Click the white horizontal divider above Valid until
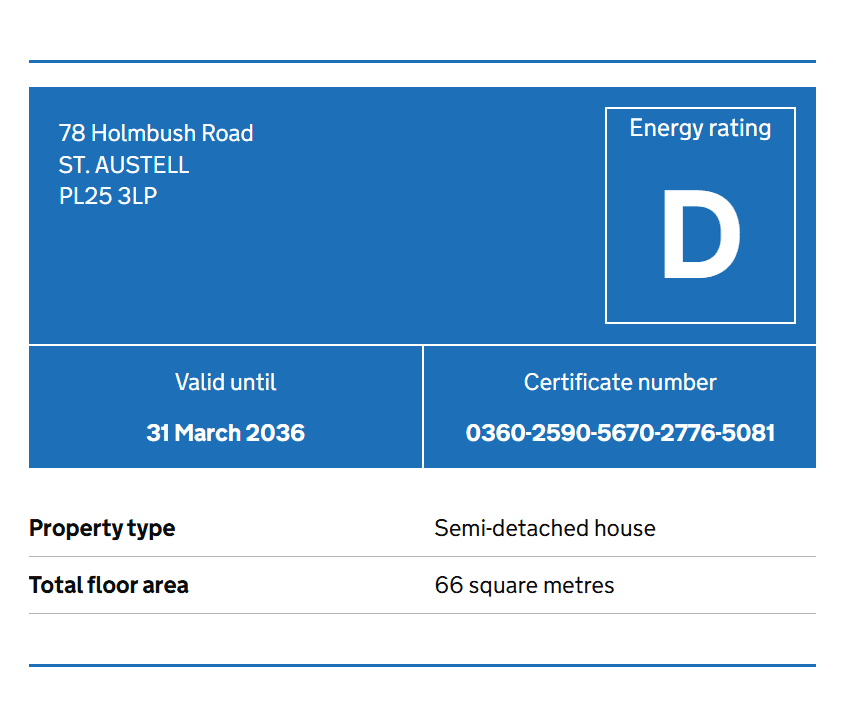Viewport: 868px width, 703px height. pyautogui.click(x=225, y=345)
